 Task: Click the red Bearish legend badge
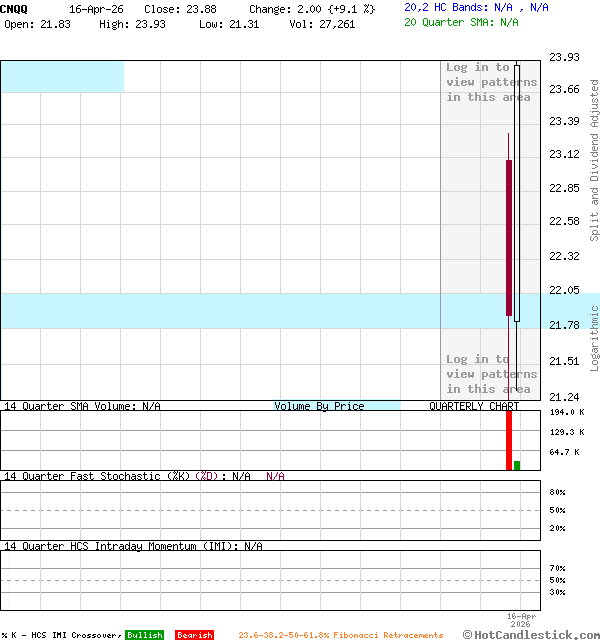click(x=194, y=635)
